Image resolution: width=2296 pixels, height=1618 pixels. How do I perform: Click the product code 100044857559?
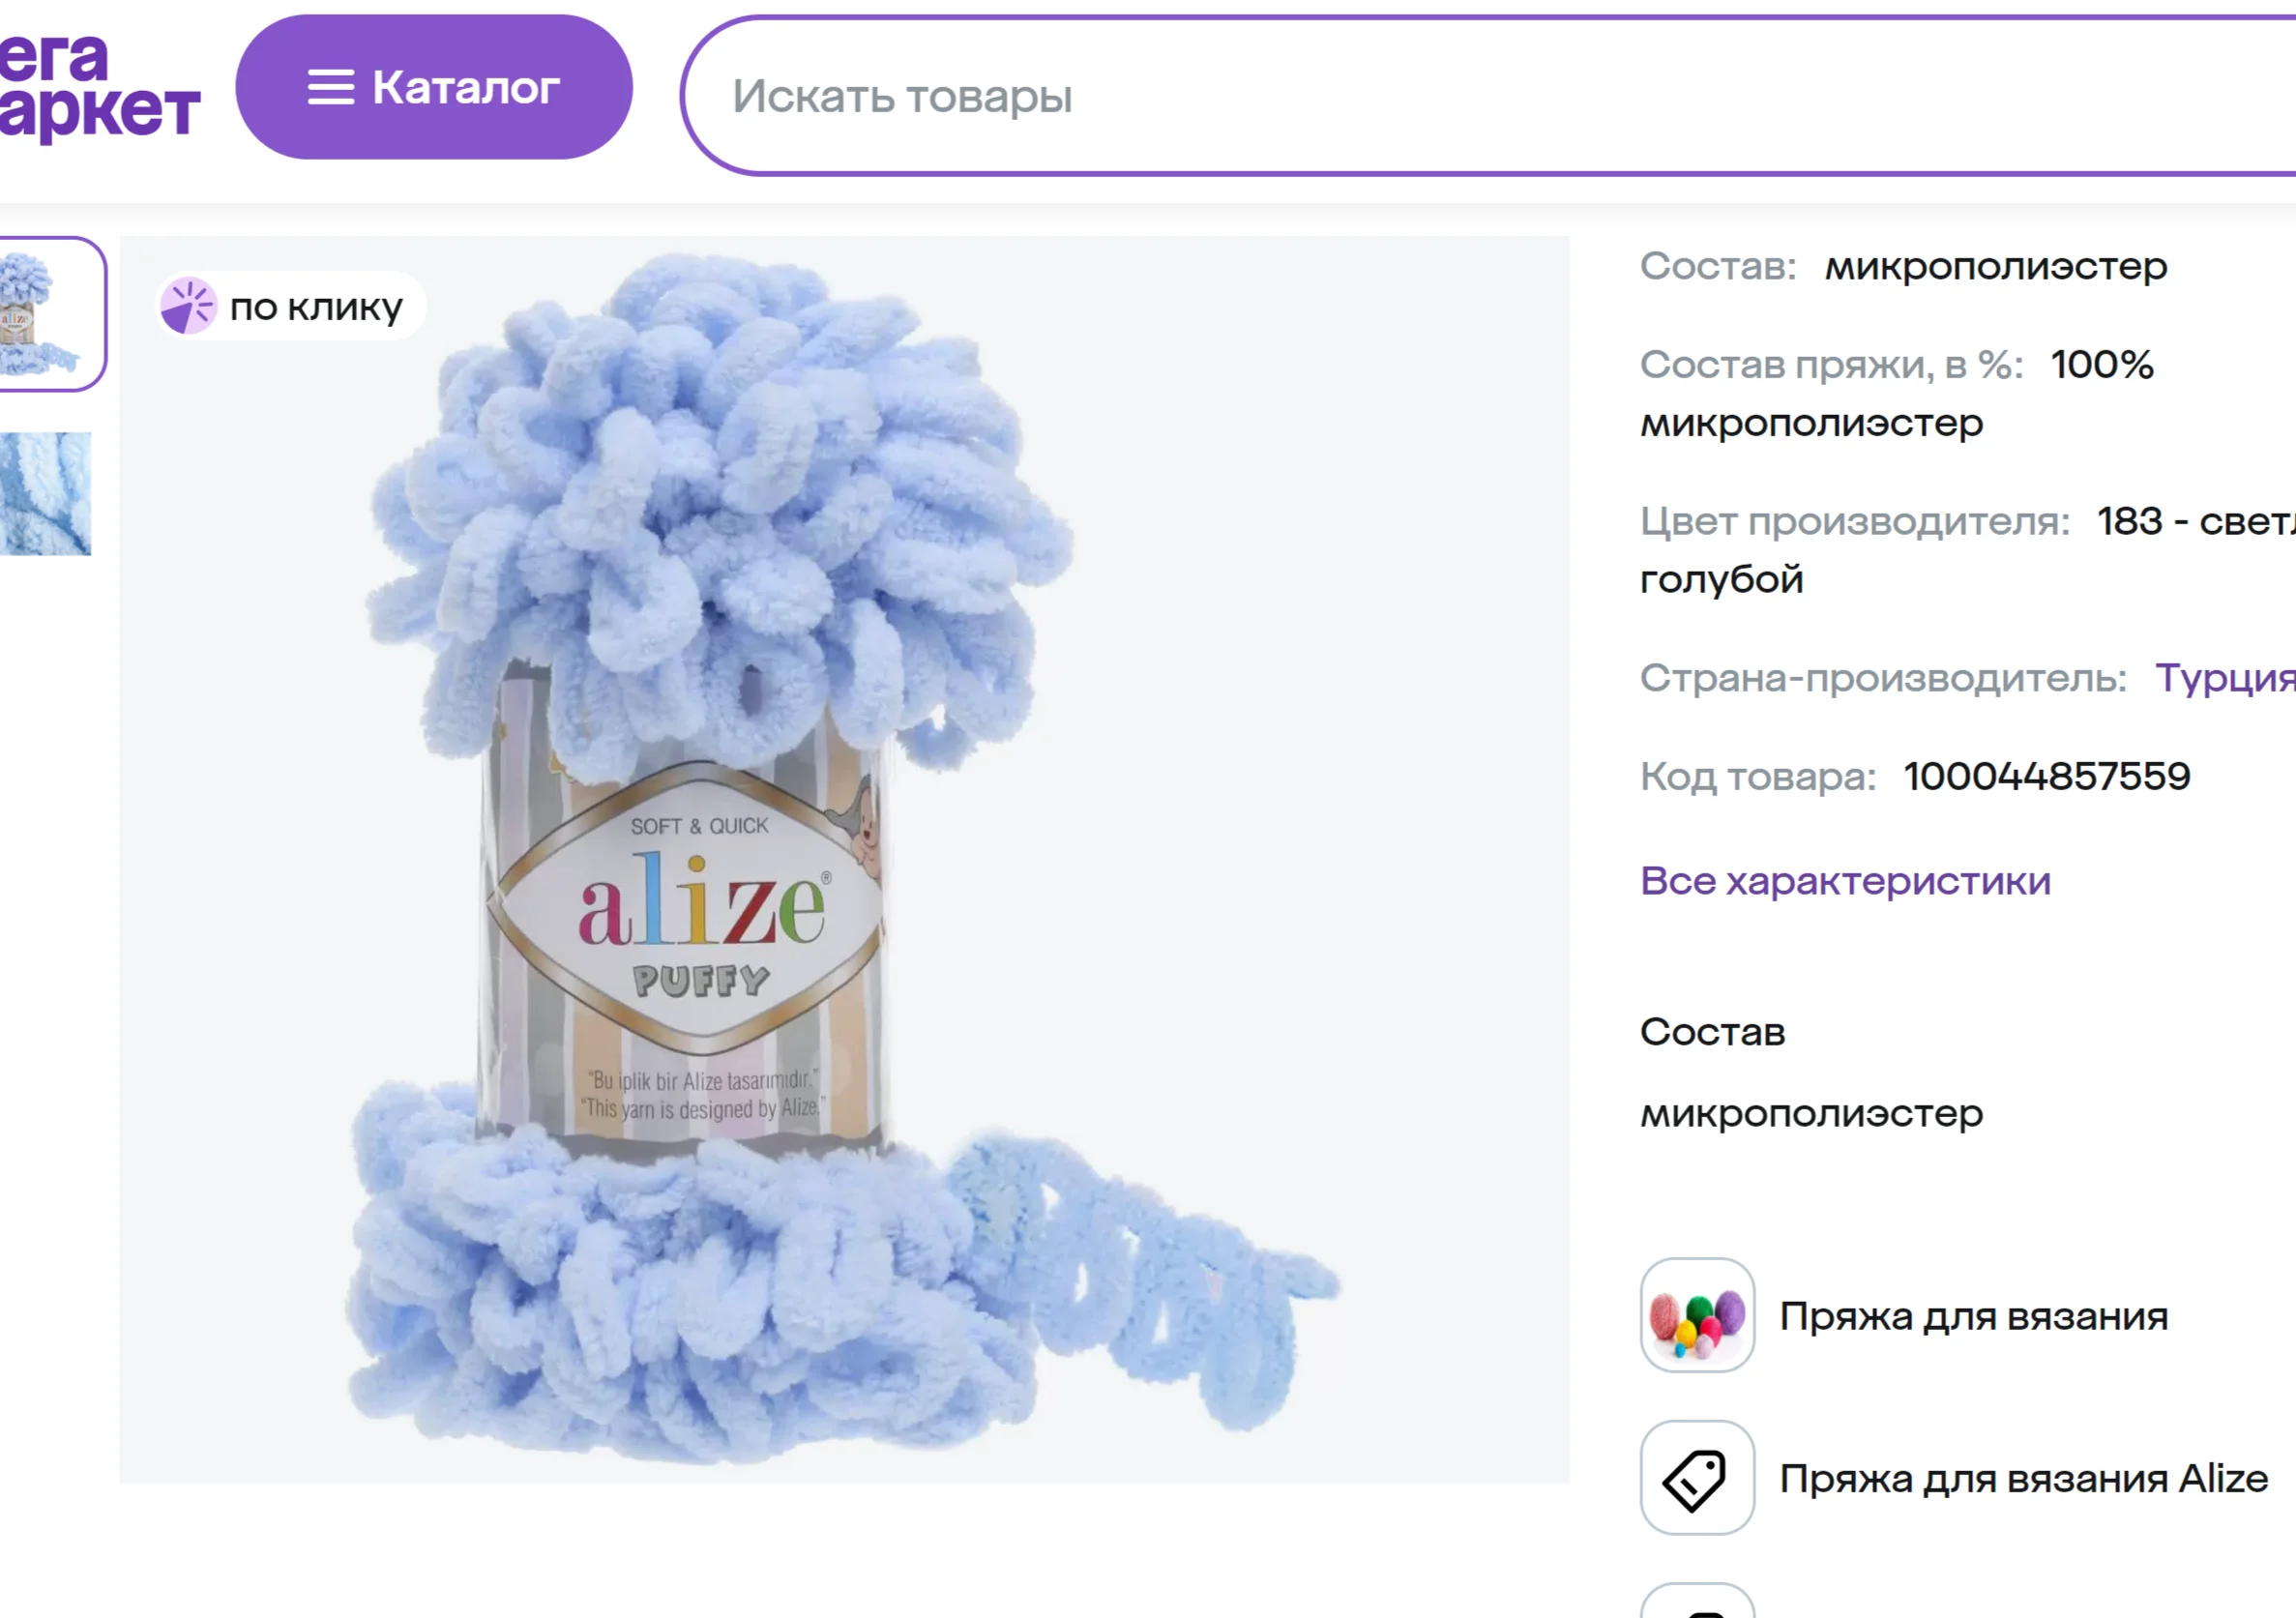2046,776
